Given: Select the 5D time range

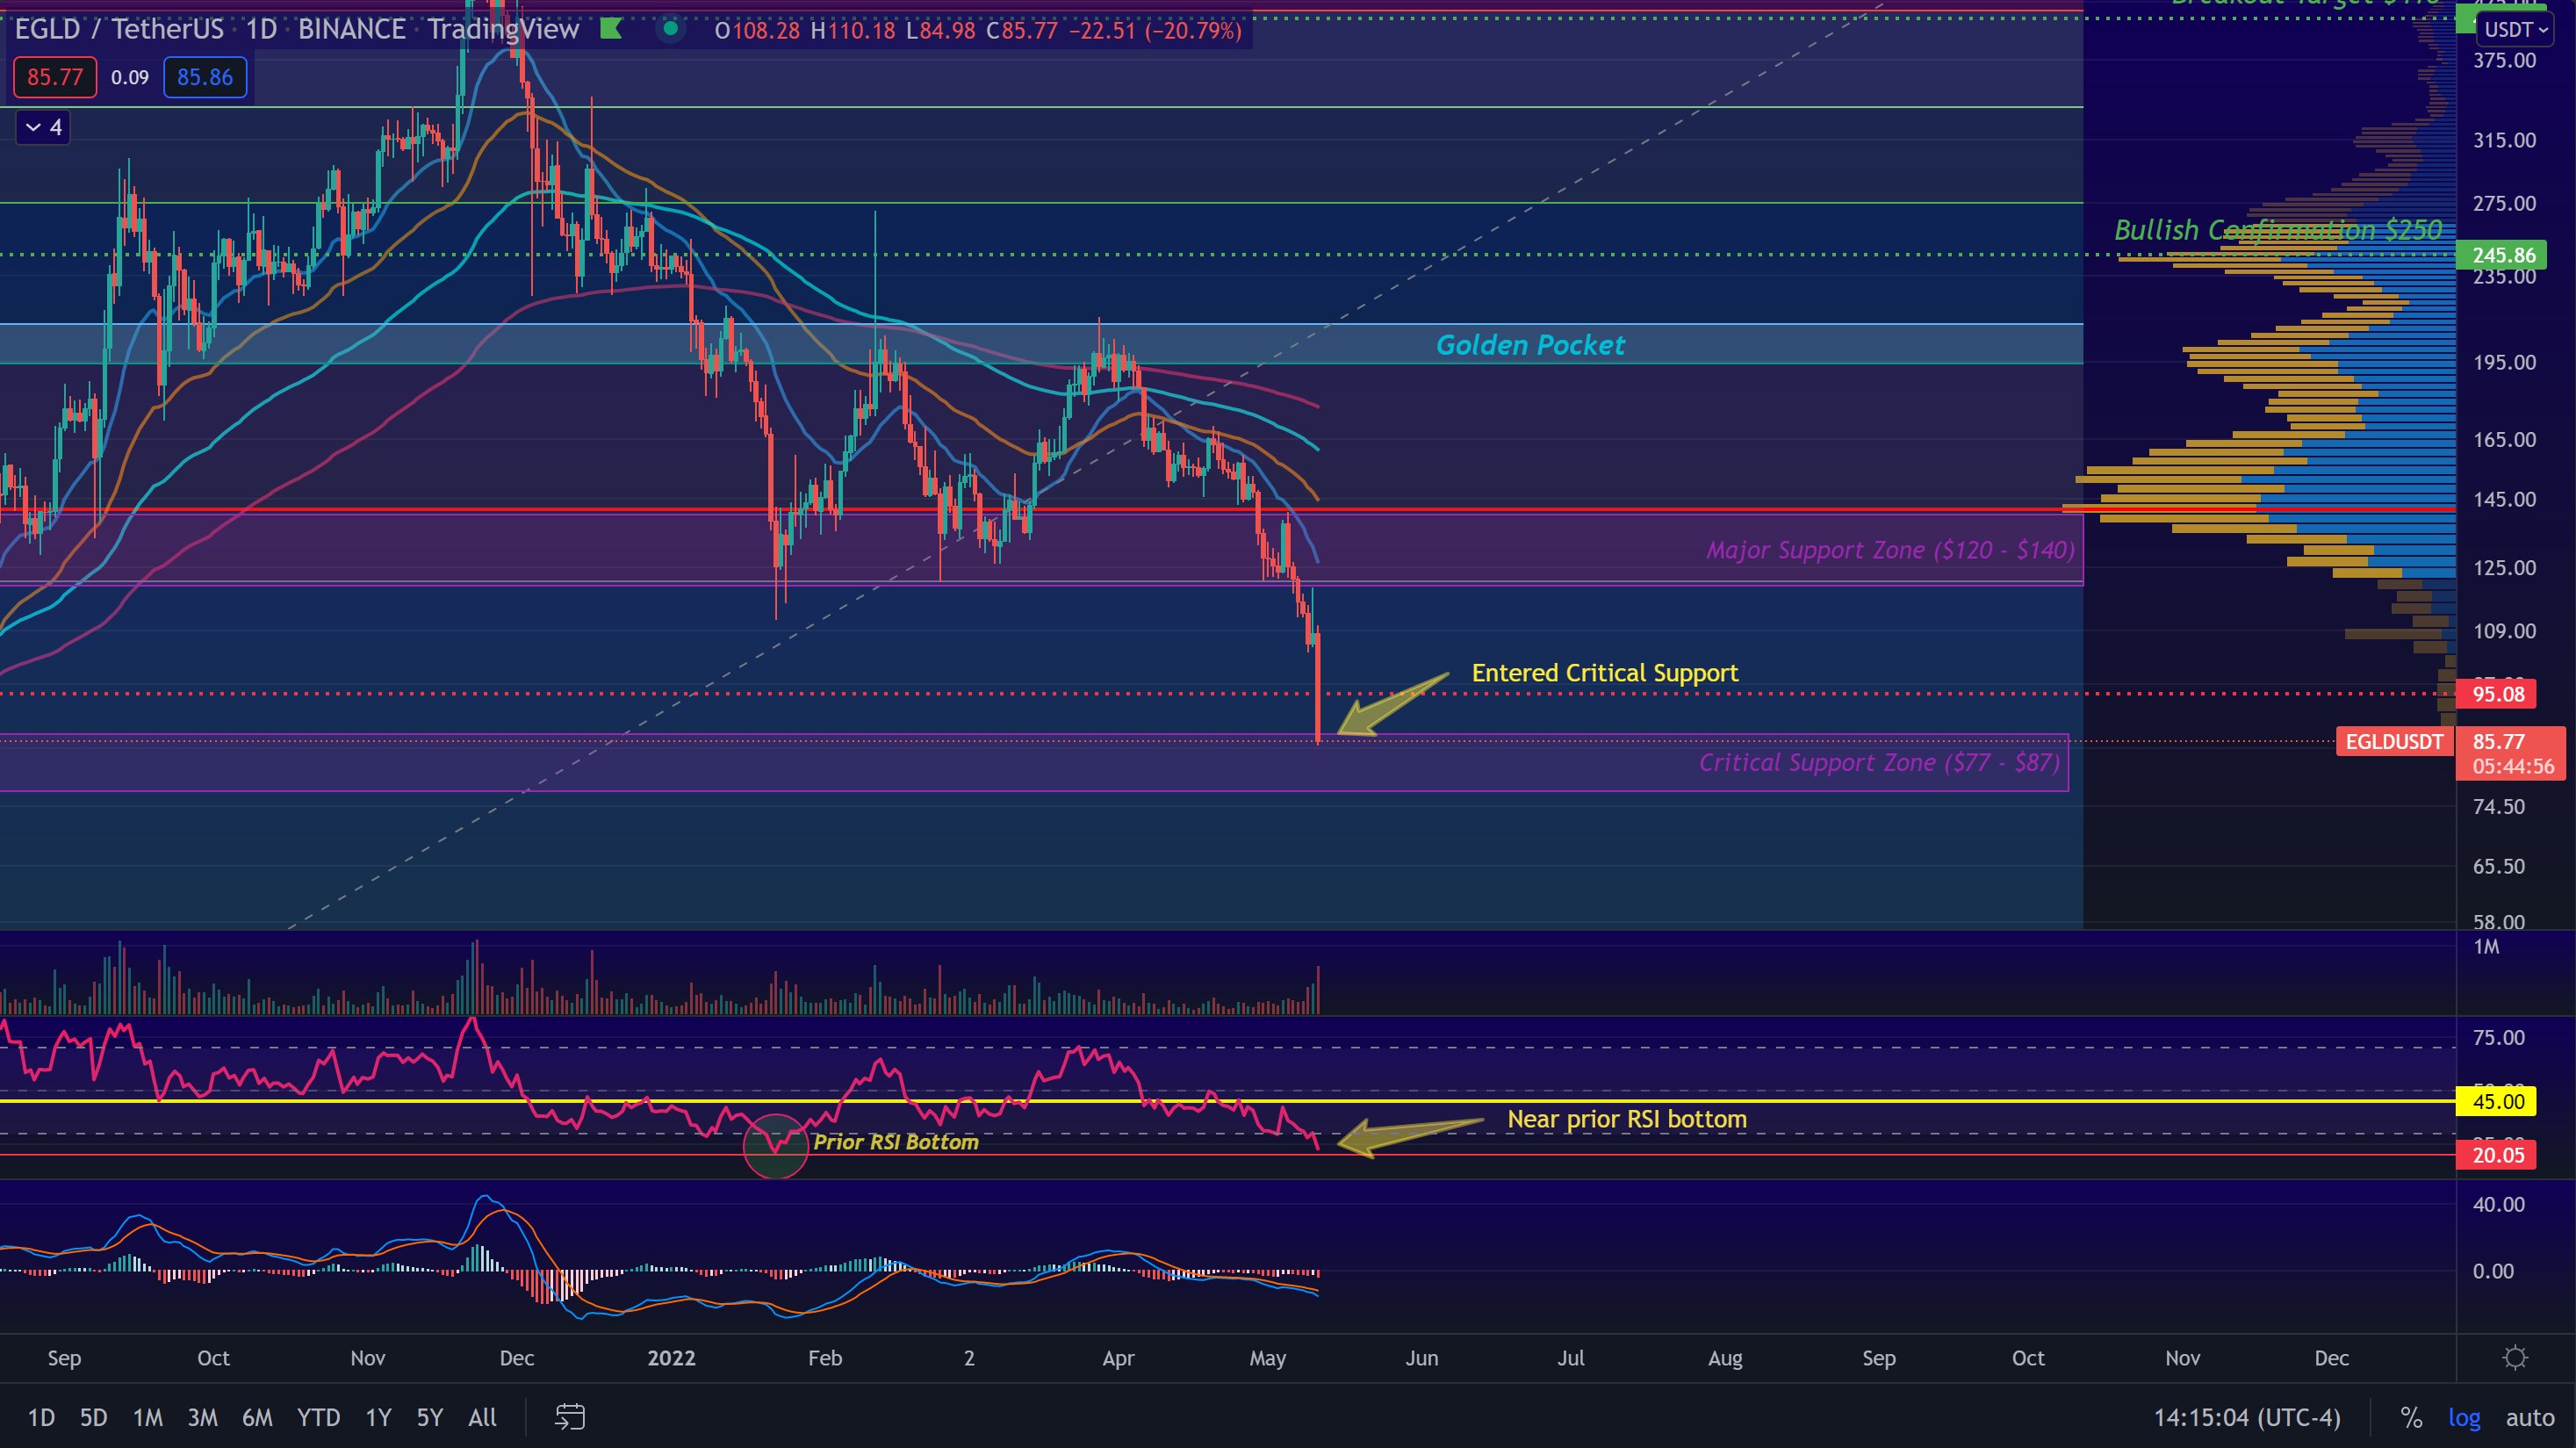Looking at the screenshot, I should point(93,1417).
